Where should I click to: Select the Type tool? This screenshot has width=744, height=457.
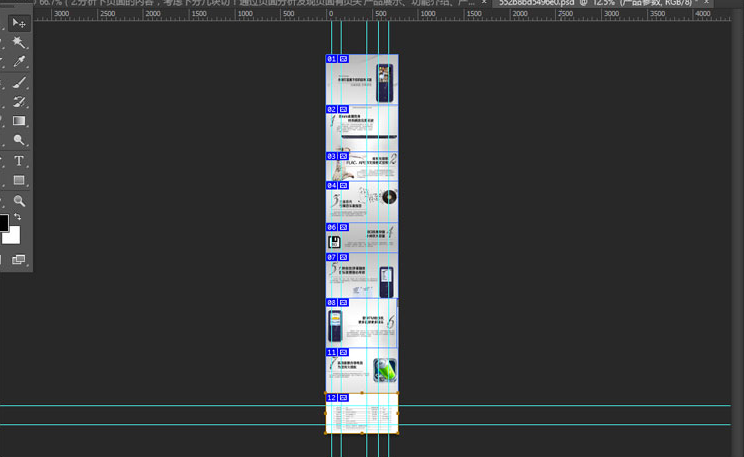tap(19, 161)
